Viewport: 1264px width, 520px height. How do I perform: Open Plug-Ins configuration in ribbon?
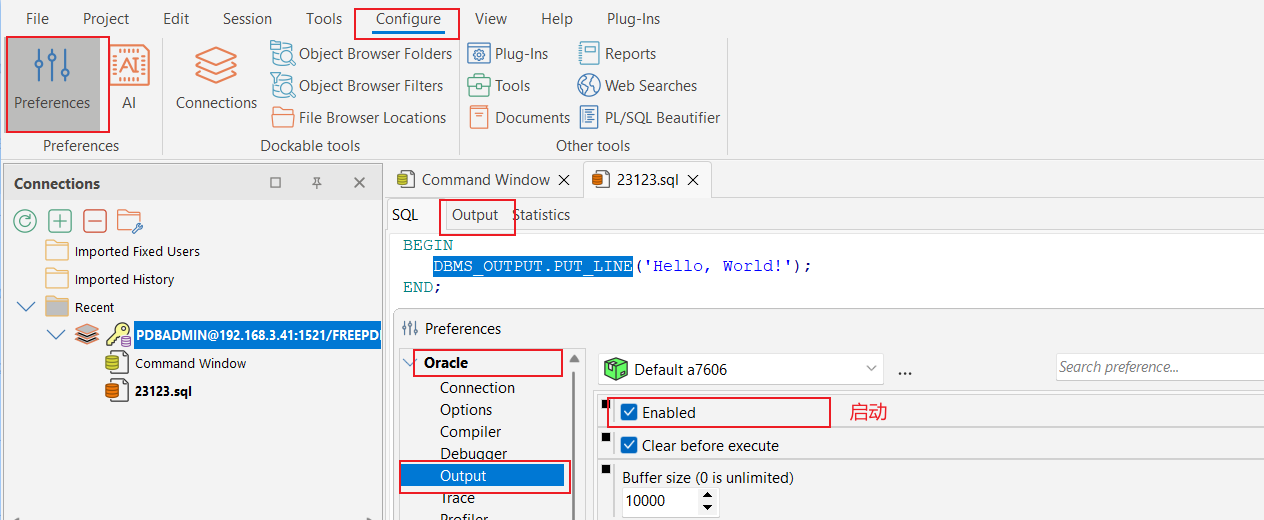(x=508, y=54)
